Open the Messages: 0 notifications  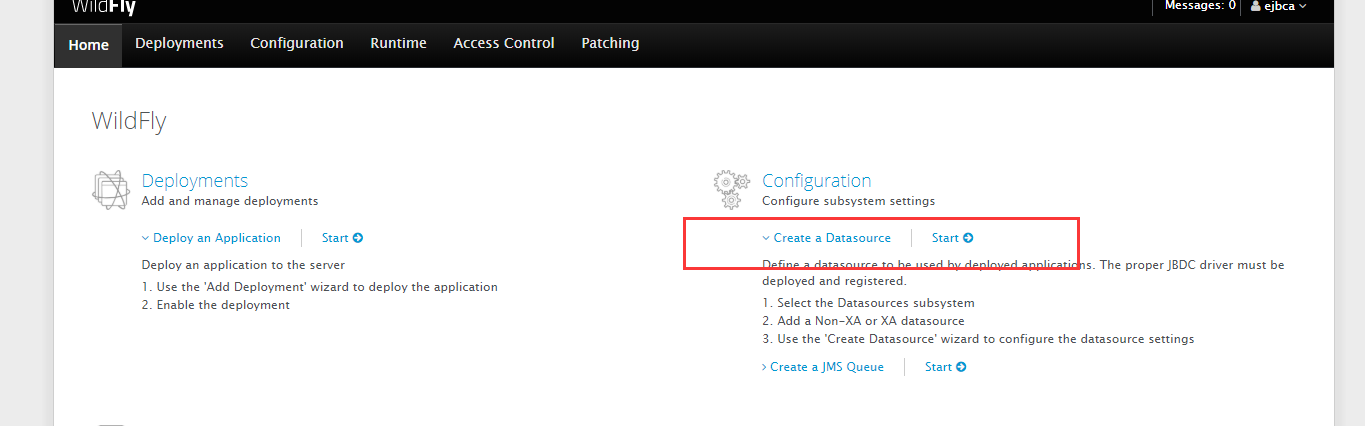tap(1200, 6)
